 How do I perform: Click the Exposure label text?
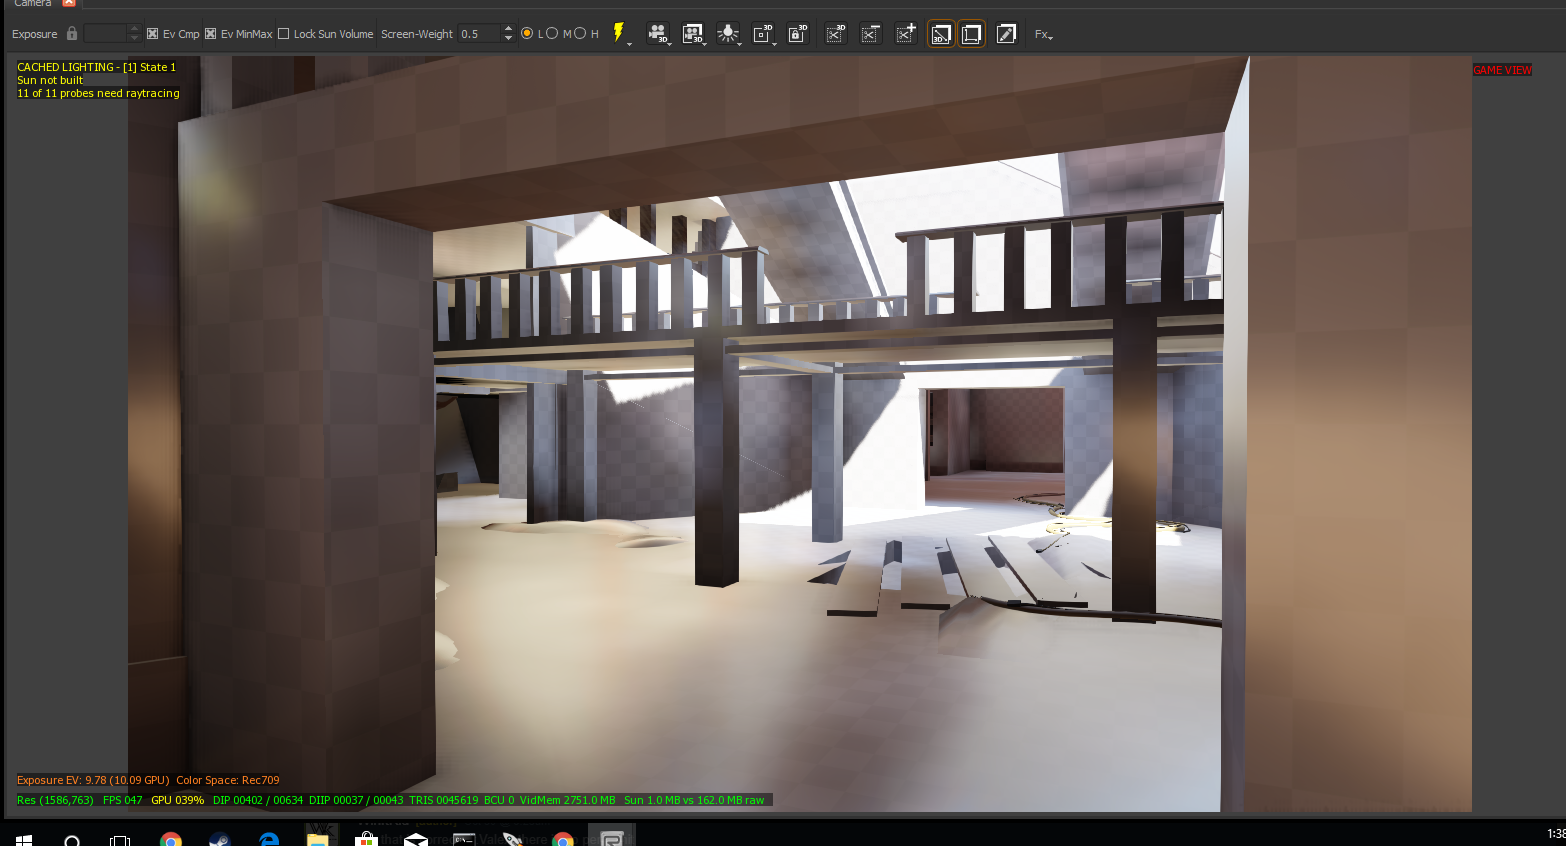[35, 34]
